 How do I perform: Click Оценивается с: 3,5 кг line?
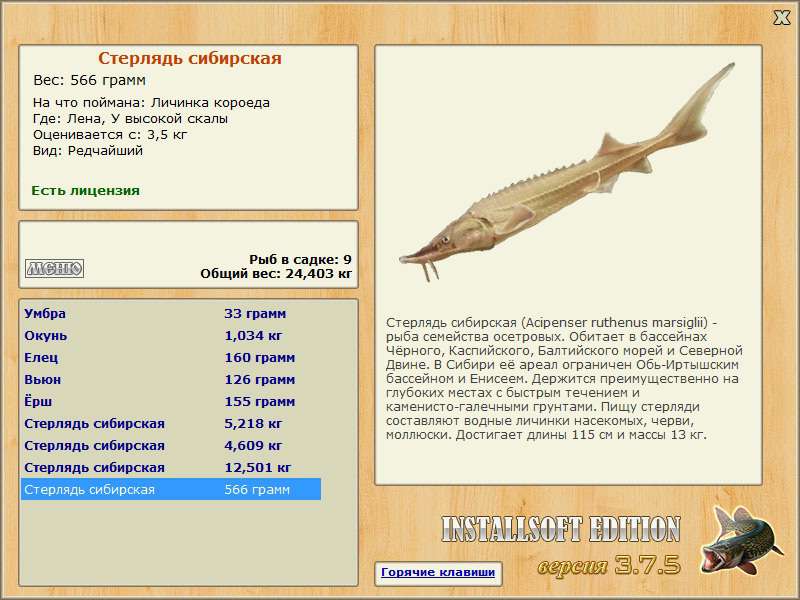point(110,135)
